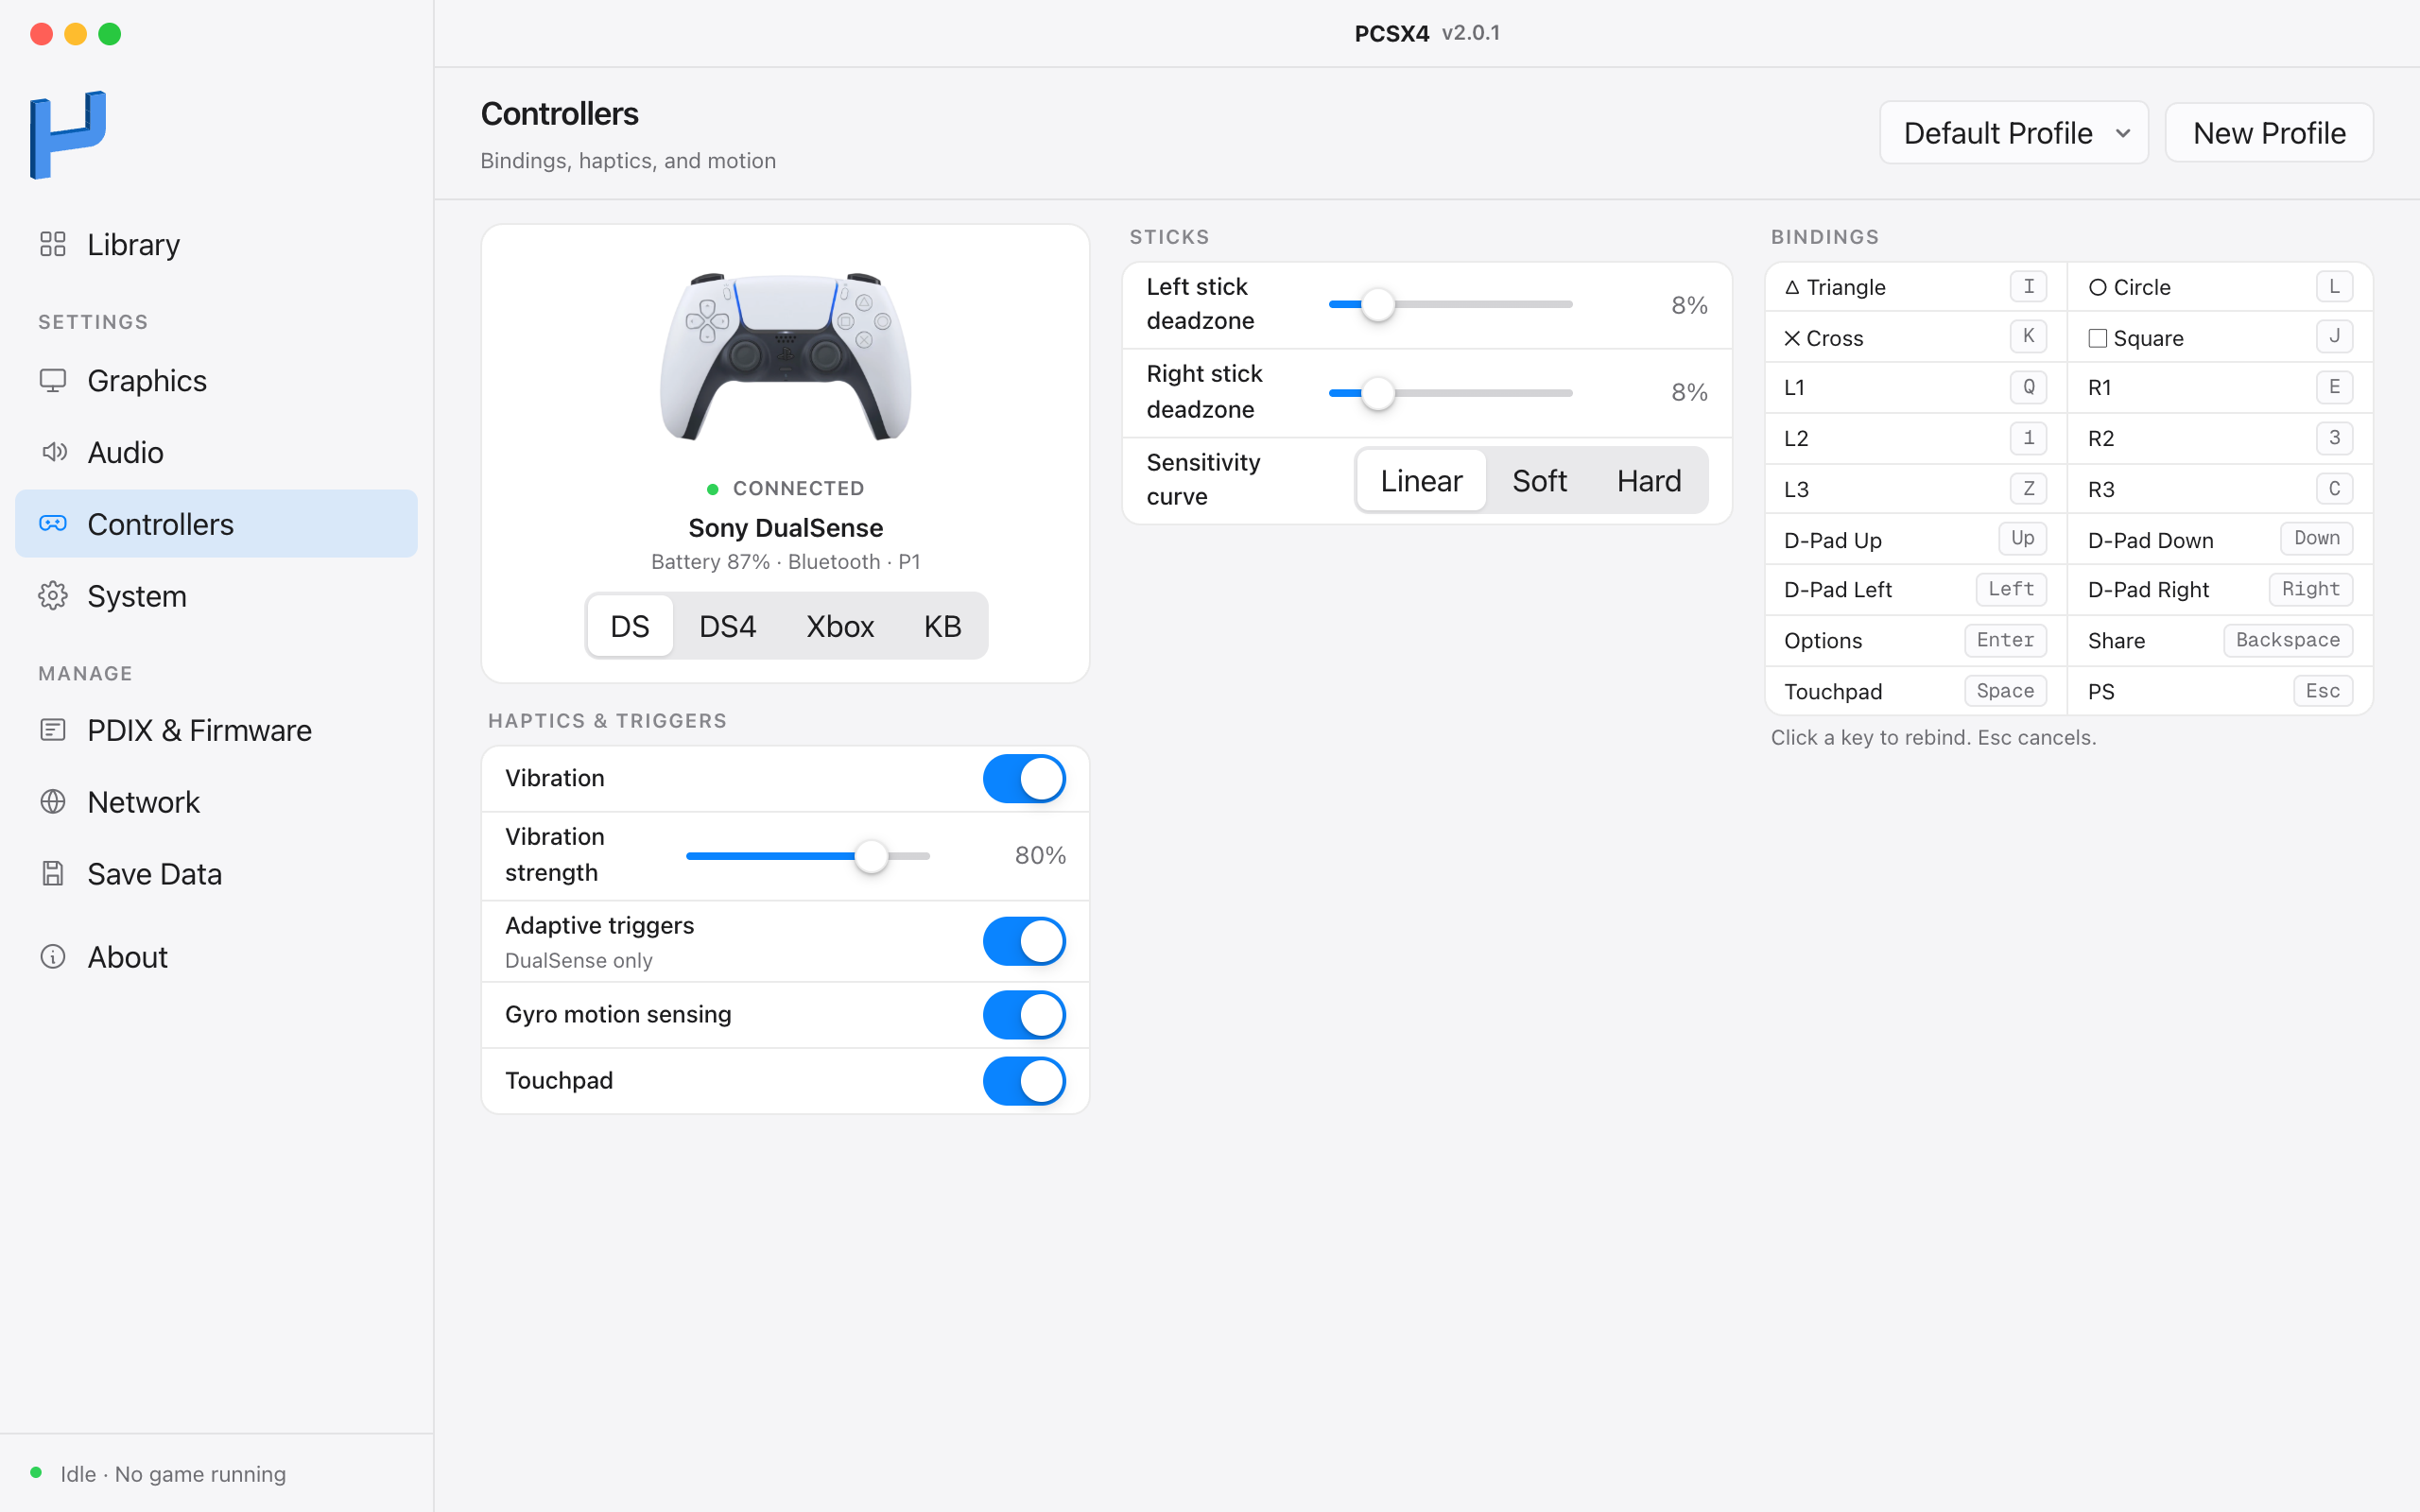The width and height of the screenshot is (2420, 1512).
Task: Click the 80% vibration strength value
Action: (1040, 855)
